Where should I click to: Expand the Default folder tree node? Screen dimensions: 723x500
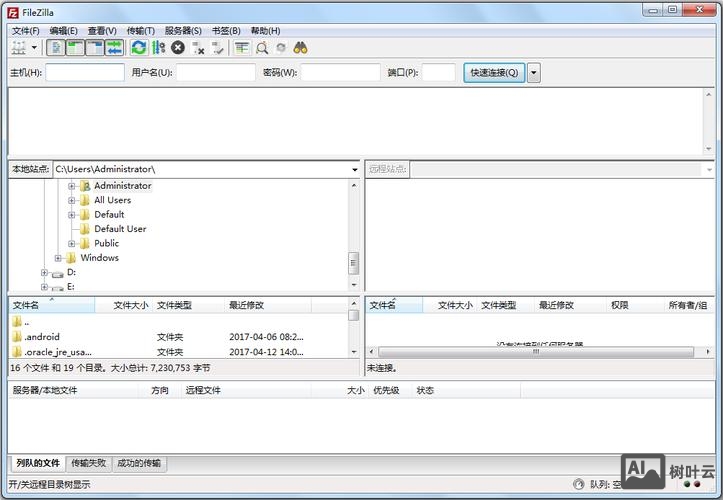point(71,214)
